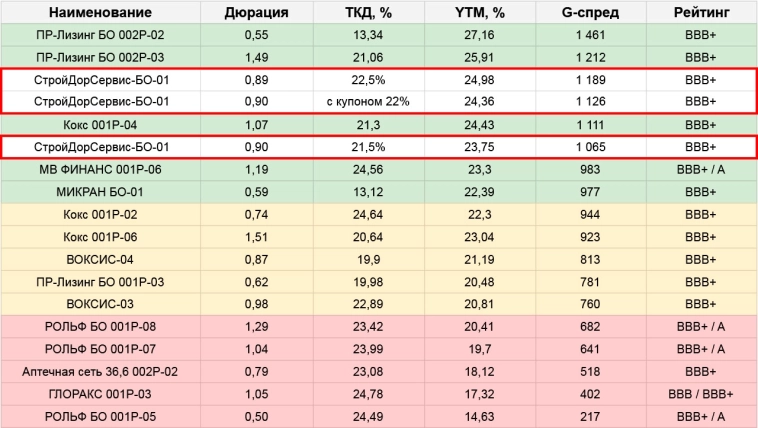Click the "Наименование" column header
The width and height of the screenshot is (758, 428).
point(100,13)
